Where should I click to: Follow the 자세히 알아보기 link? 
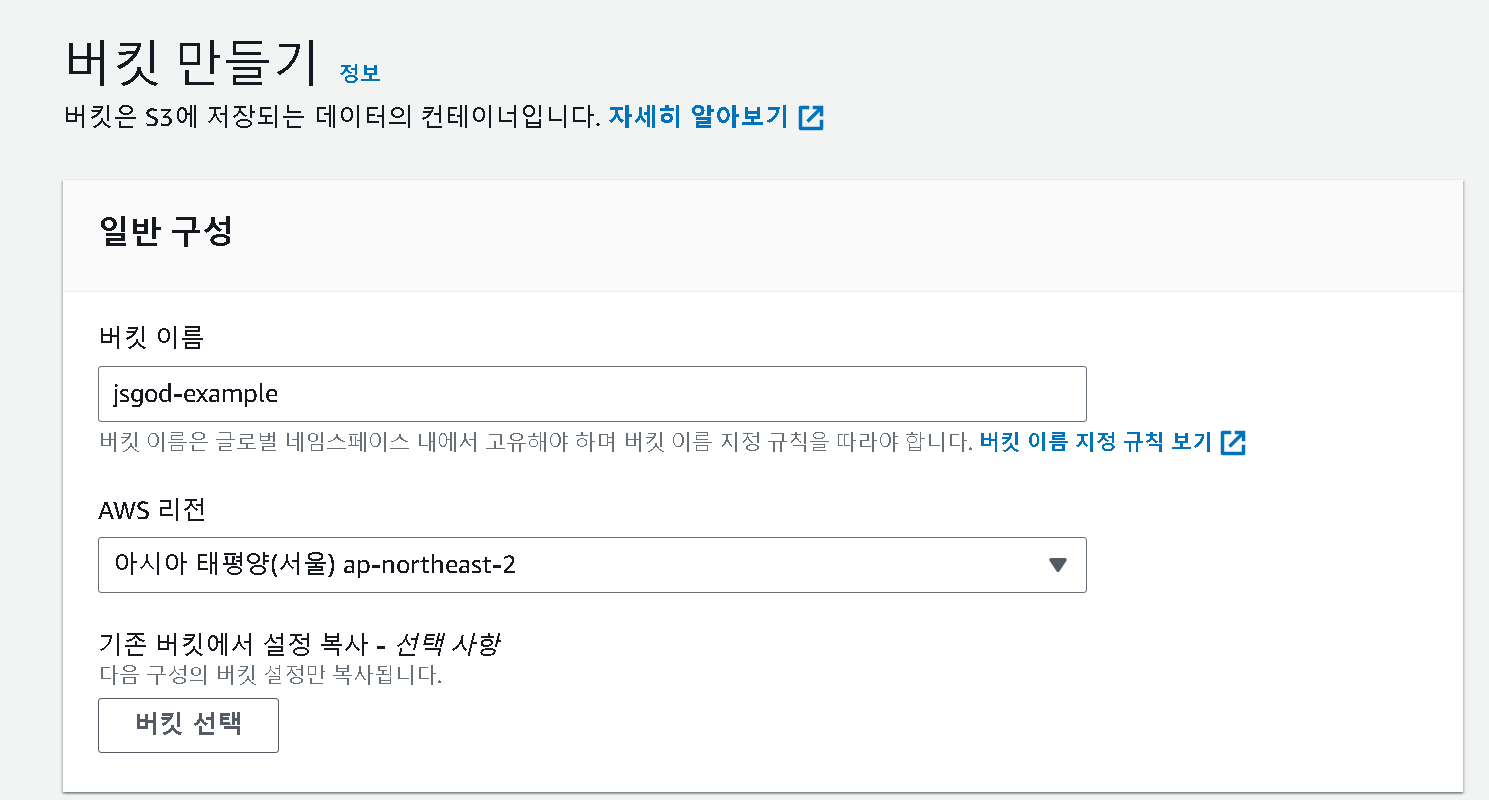(x=698, y=117)
